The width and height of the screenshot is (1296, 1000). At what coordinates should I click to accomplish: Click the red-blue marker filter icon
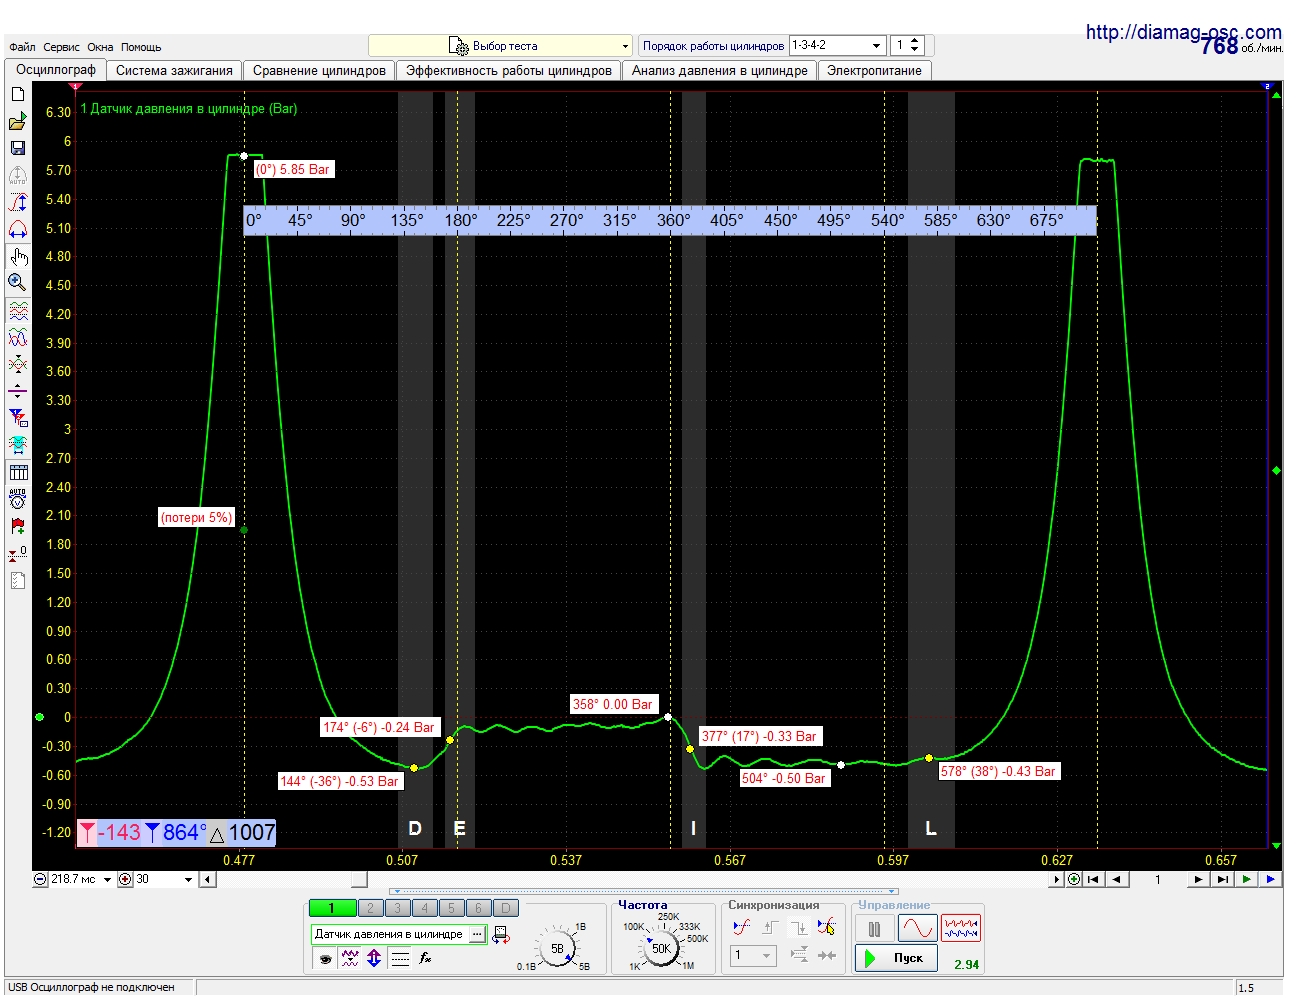[x=17, y=418]
